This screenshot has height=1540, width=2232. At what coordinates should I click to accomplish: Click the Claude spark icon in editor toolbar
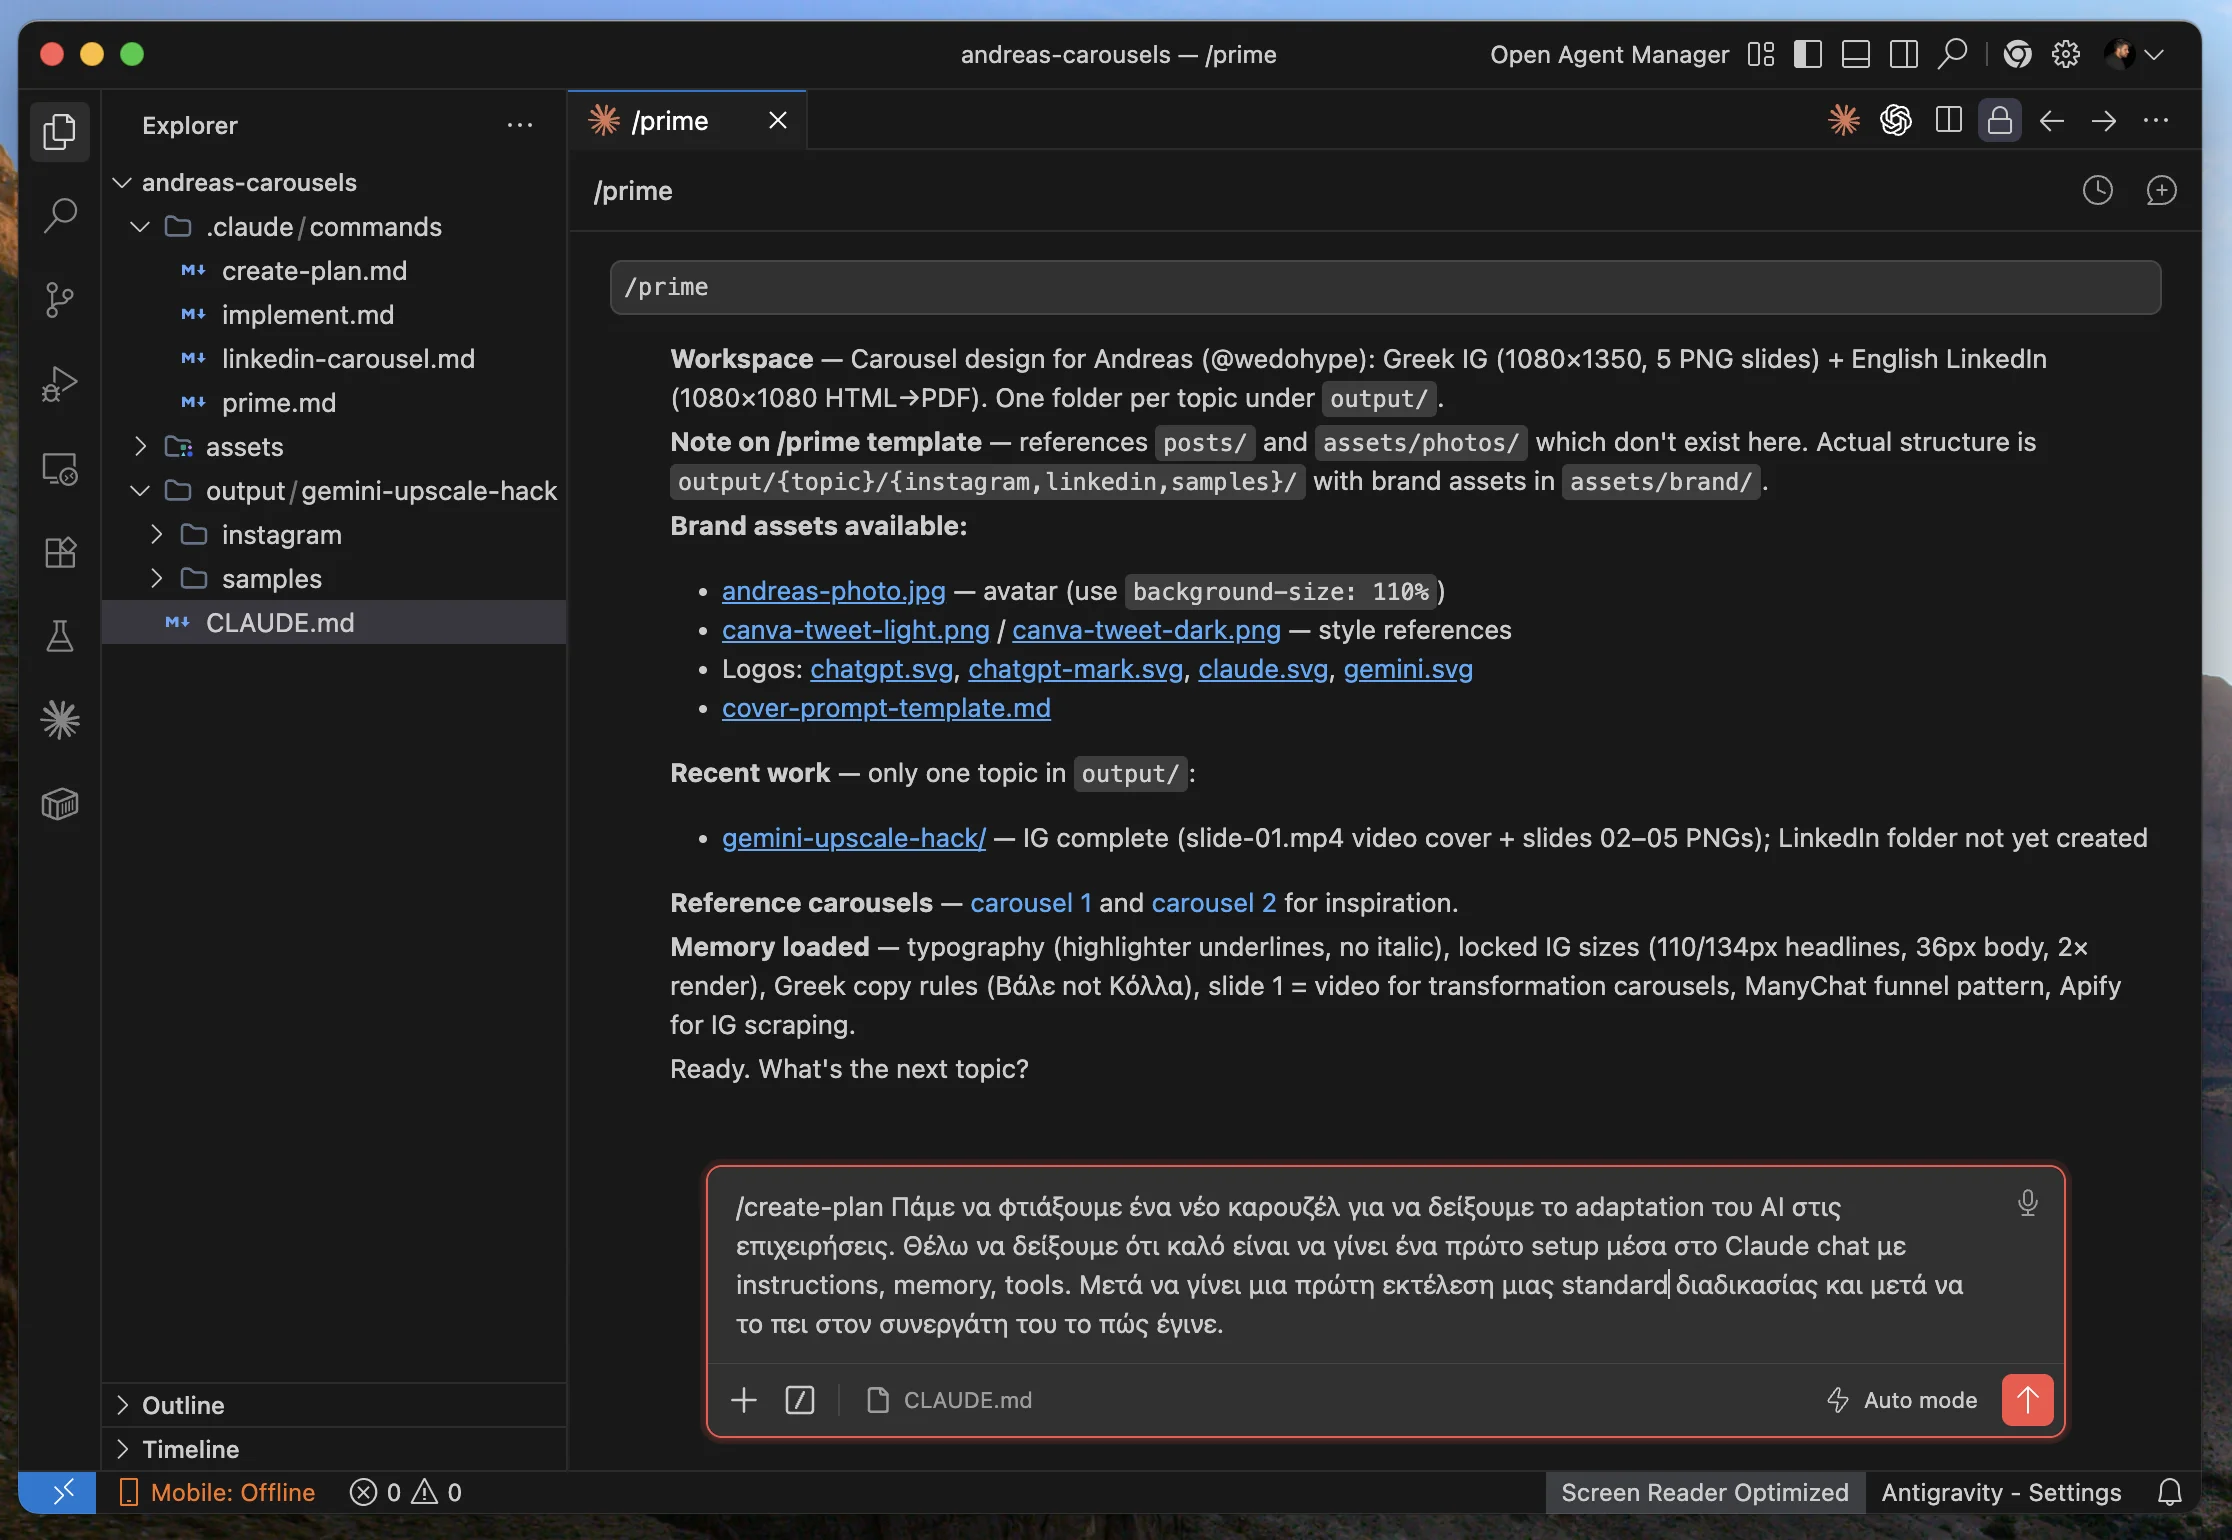pyautogui.click(x=1844, y=121)
